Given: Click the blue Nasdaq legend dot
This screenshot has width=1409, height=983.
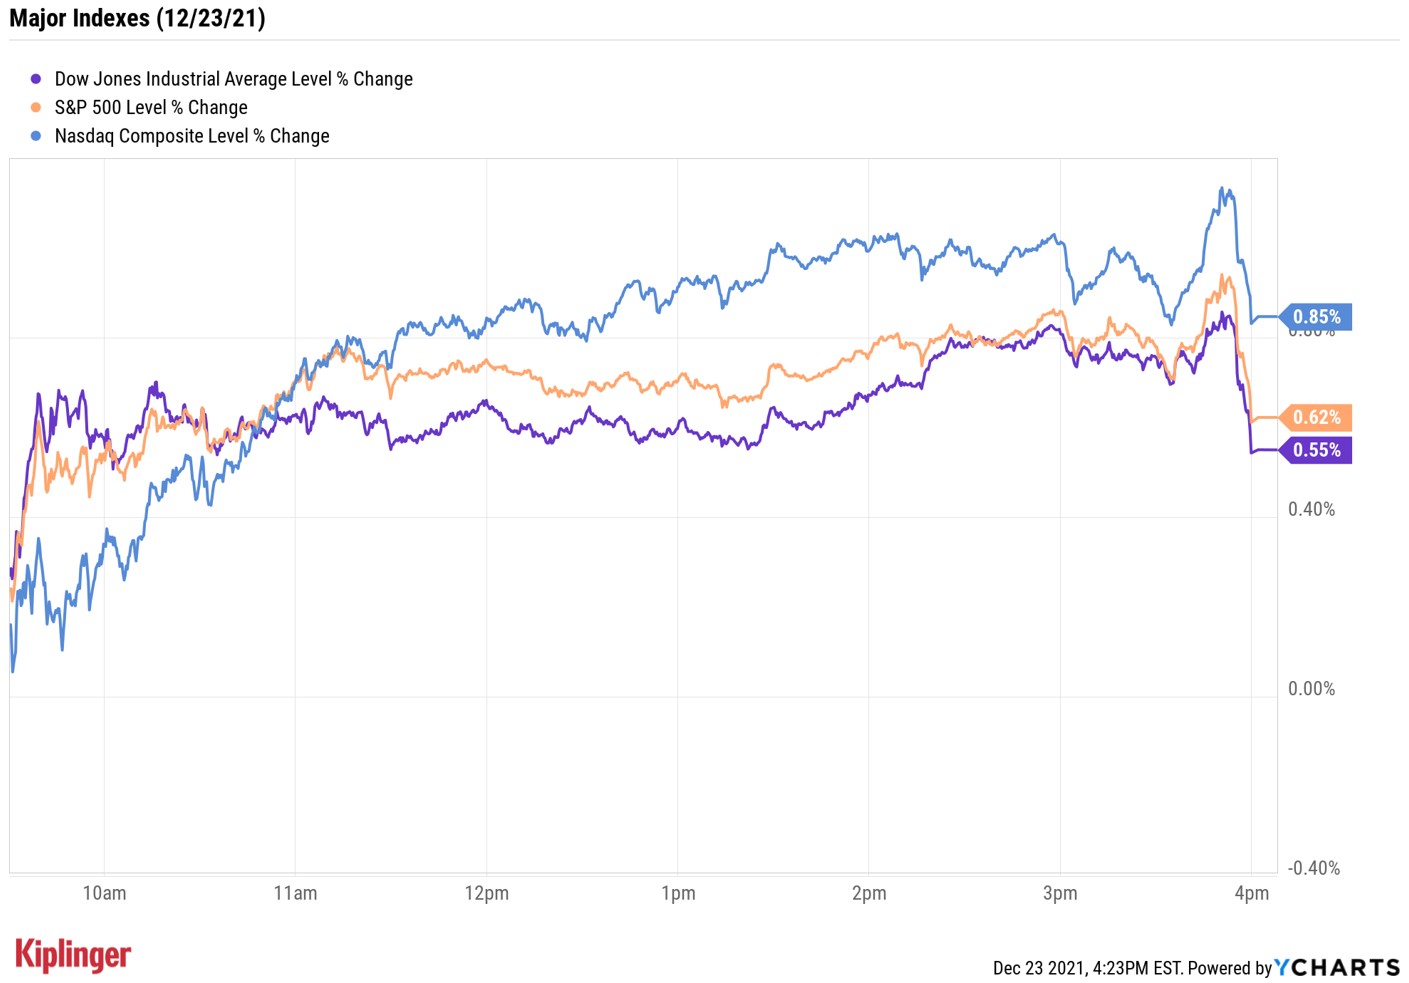Looking at the screenshot, I should 36,136.
